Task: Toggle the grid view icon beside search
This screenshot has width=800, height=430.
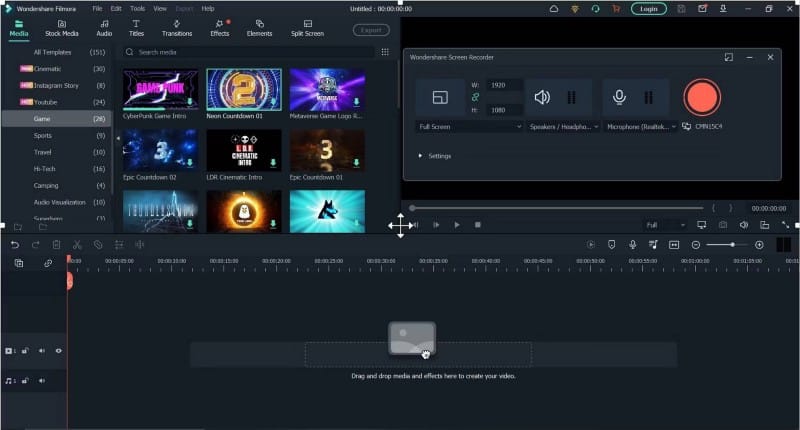Action: (x=385, y=52)
